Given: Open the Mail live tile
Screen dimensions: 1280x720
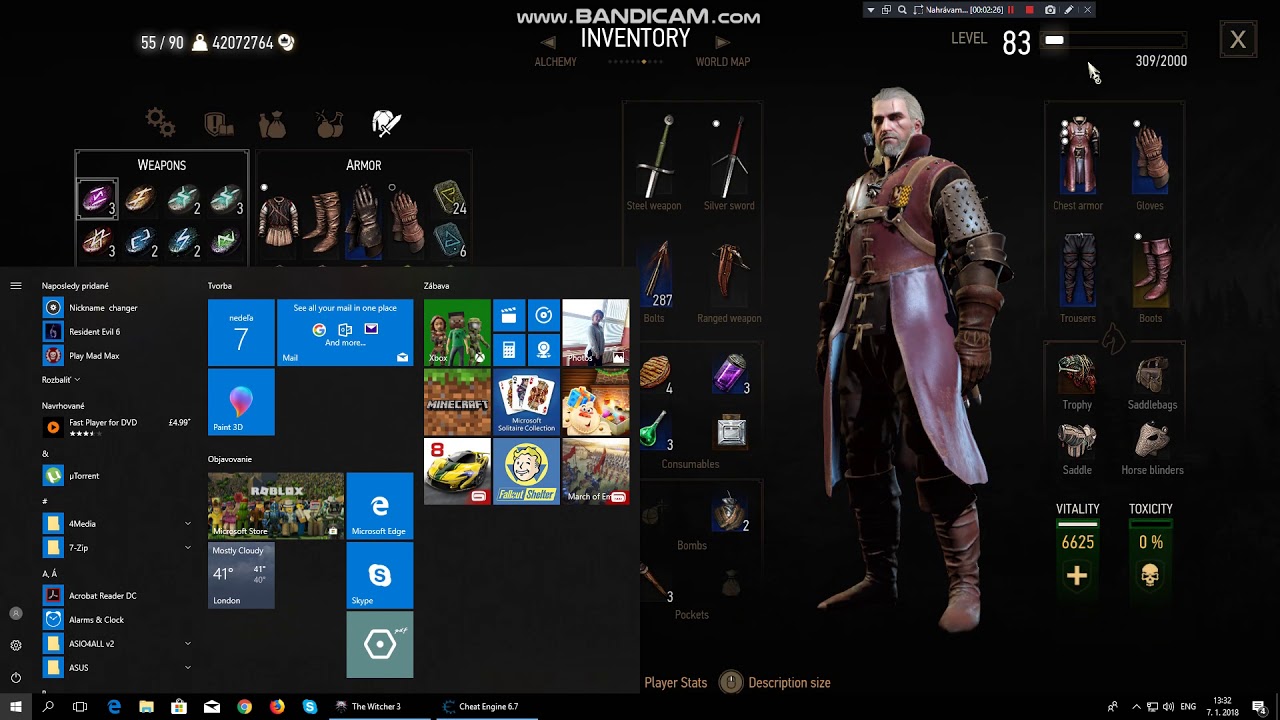Looking at the screenshot, I should point(345,332).
